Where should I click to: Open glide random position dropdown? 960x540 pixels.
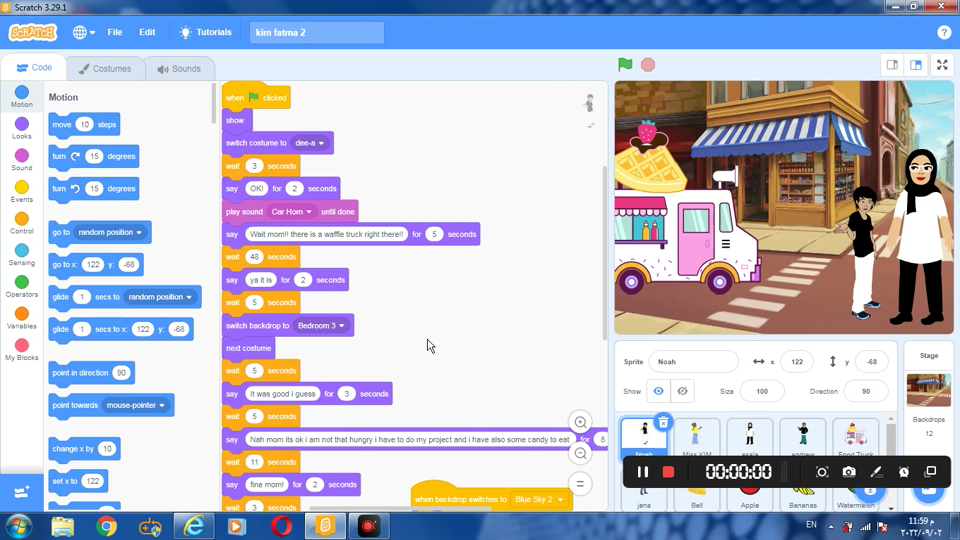click(x=160, y=297)
